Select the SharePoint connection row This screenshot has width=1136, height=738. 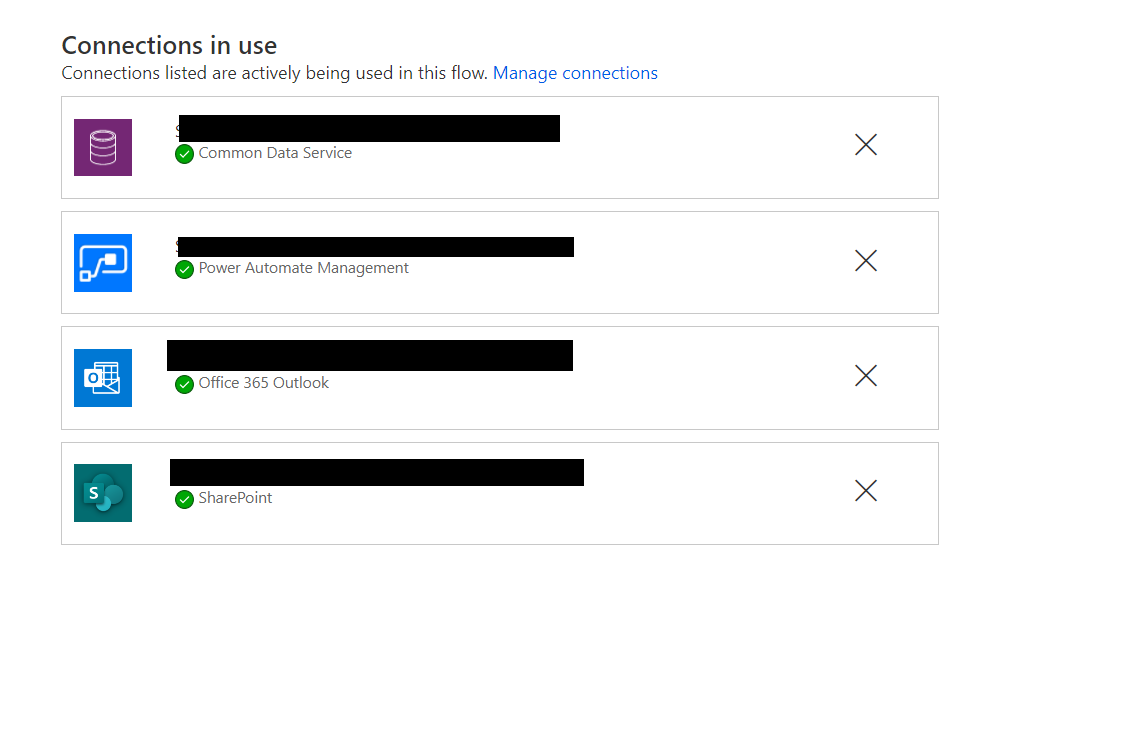(500, 493)
